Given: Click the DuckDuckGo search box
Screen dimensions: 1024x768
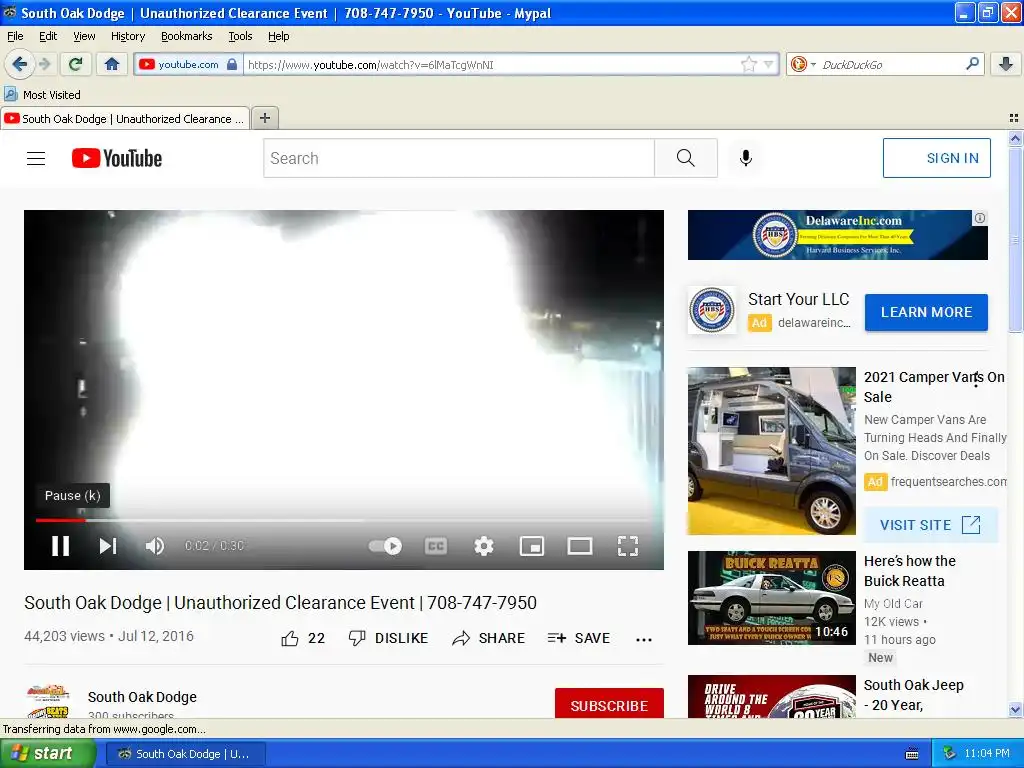Looking at the screenshot, I should 891,65.
